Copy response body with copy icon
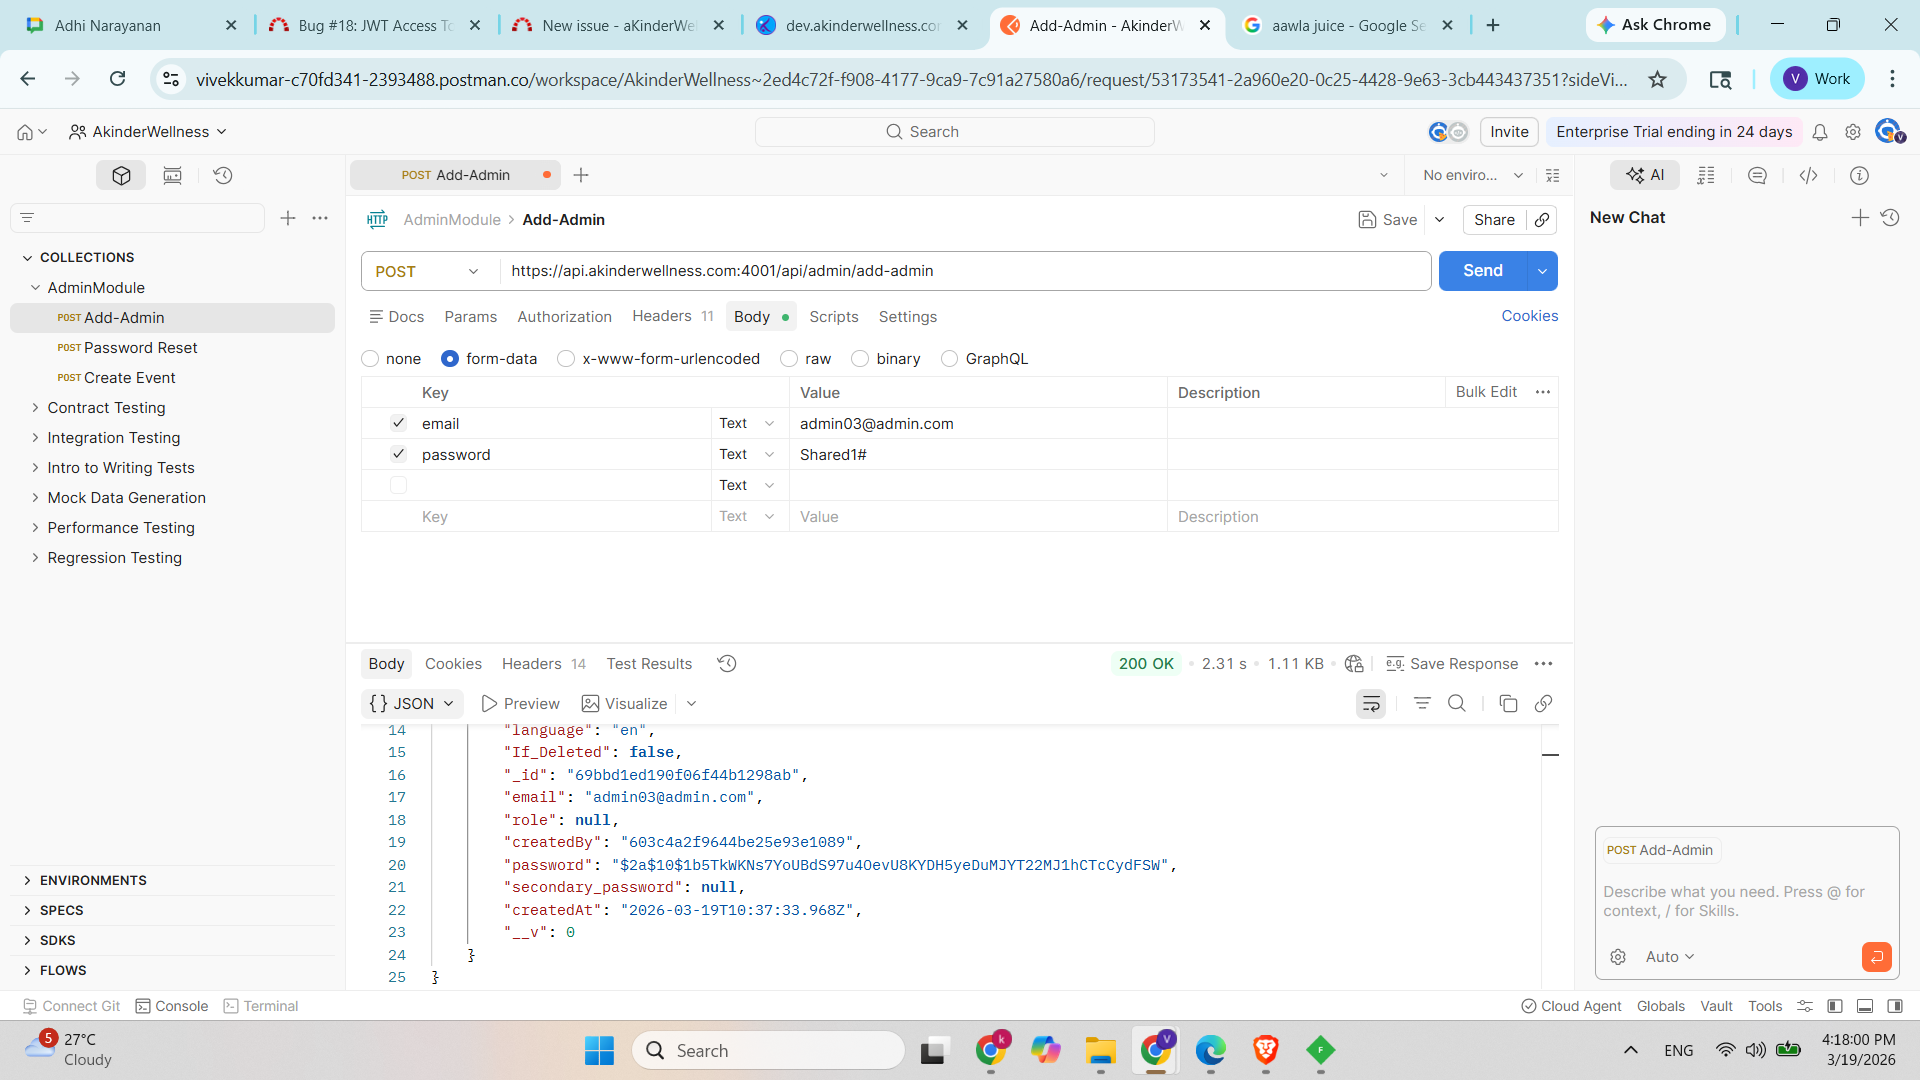The width and height of the screenshot is (1920, 1080). tap(1508, 704)
